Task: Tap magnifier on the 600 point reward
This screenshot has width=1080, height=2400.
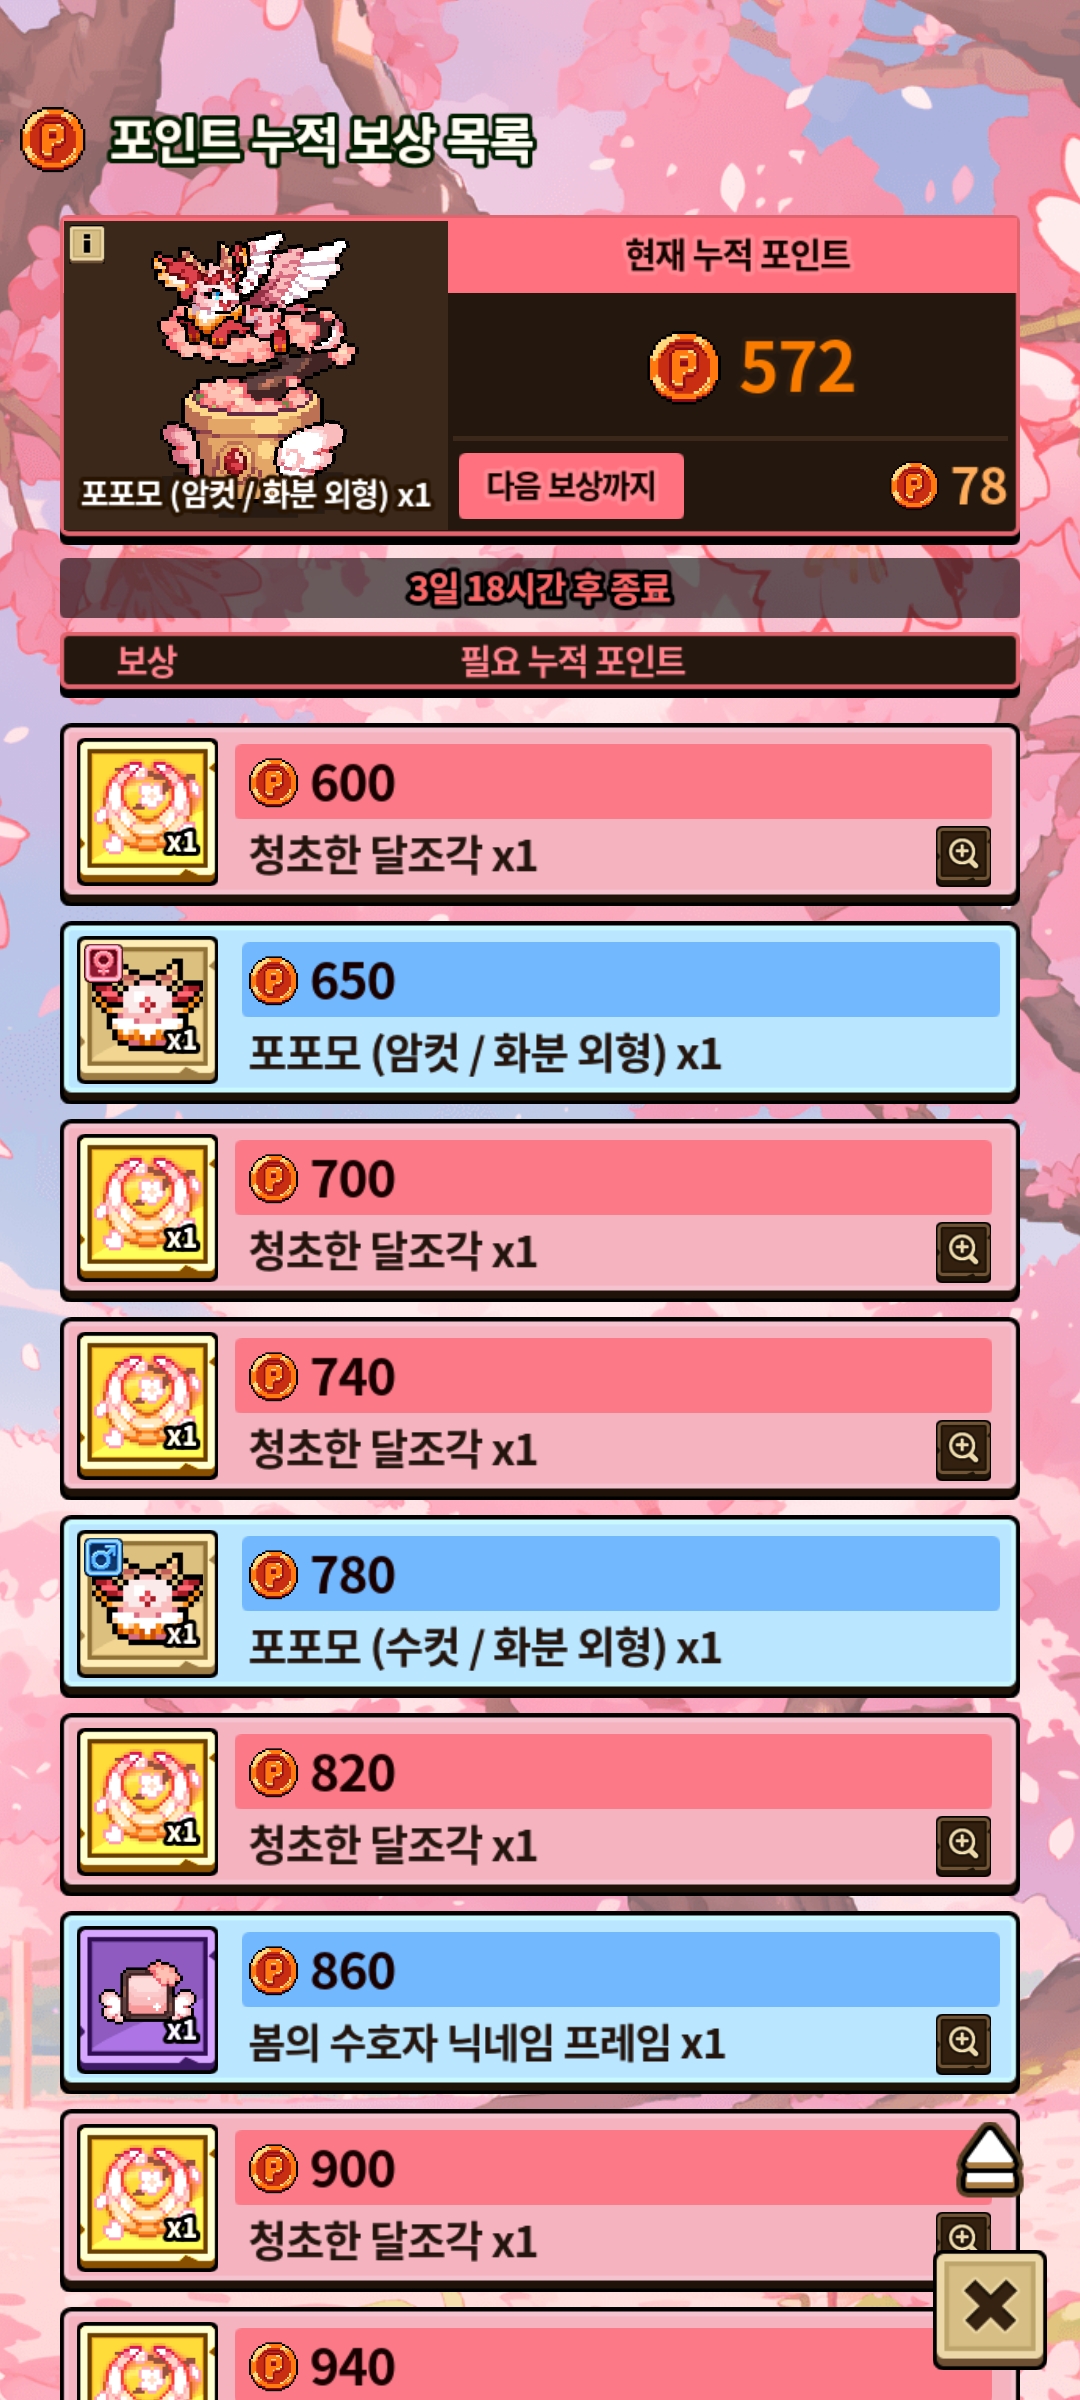Action: pos(963,854)
